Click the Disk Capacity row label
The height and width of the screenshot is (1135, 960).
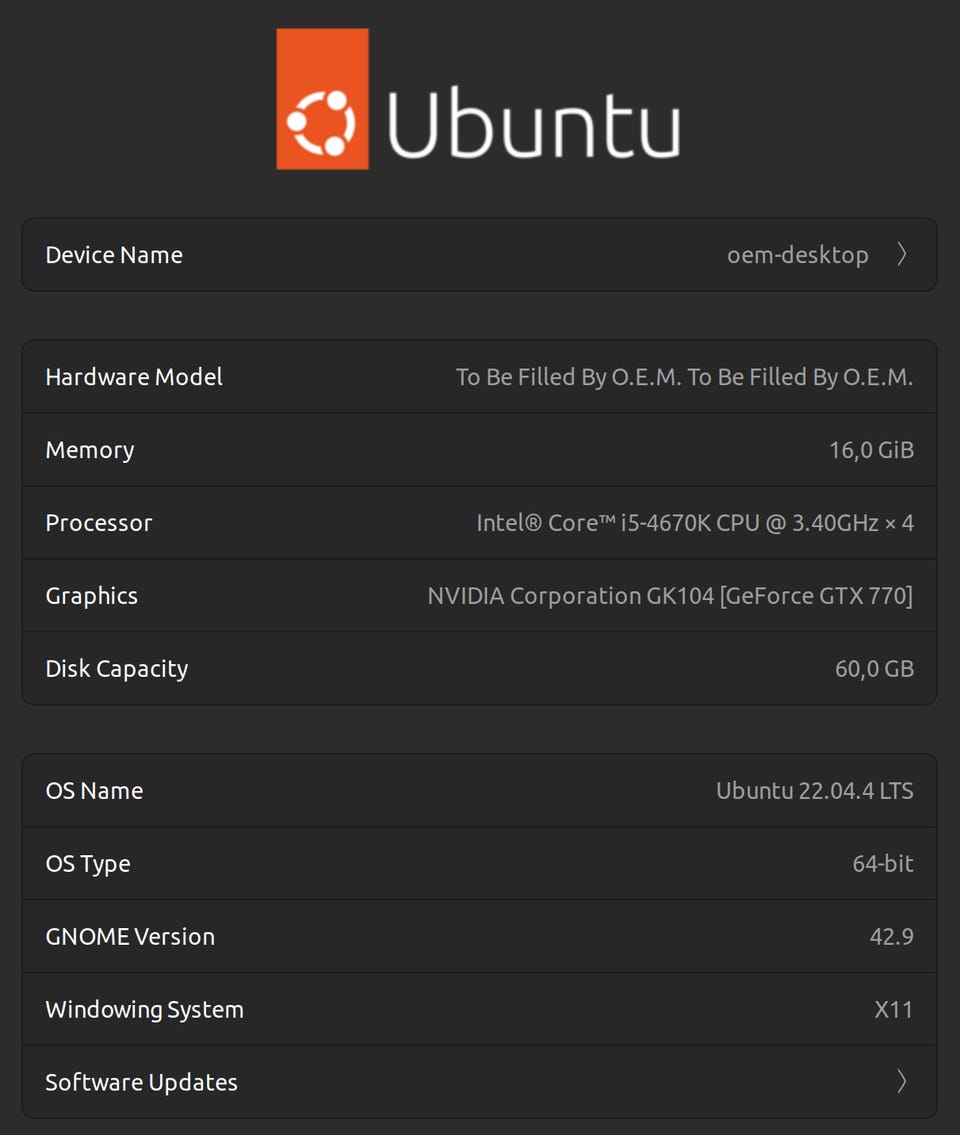117,669
